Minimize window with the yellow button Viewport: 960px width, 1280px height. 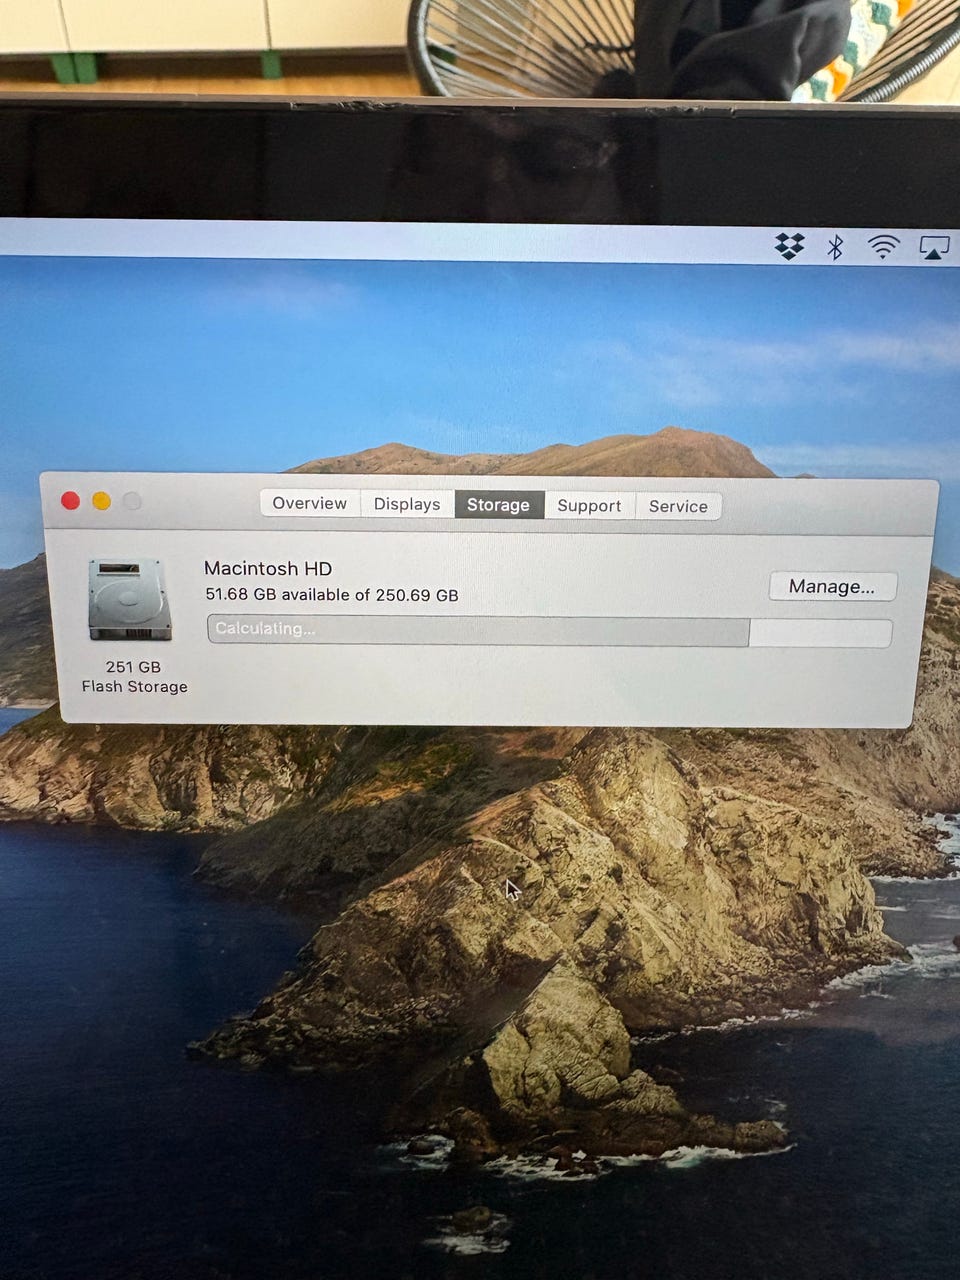pyautogui.click(x=101, y=501)
